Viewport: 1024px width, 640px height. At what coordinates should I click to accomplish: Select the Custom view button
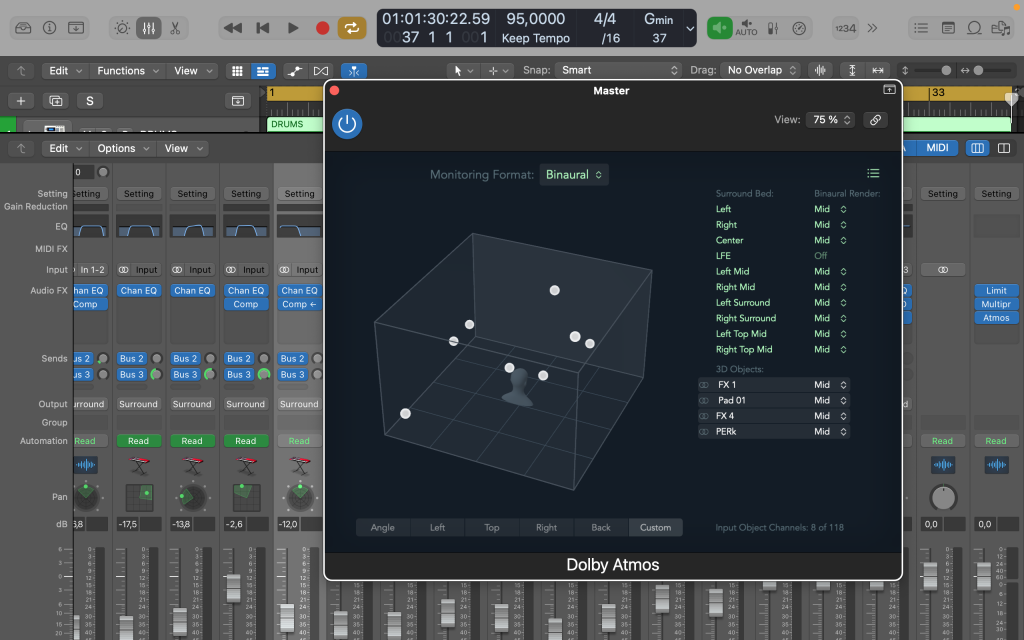(x=656, y=528)
